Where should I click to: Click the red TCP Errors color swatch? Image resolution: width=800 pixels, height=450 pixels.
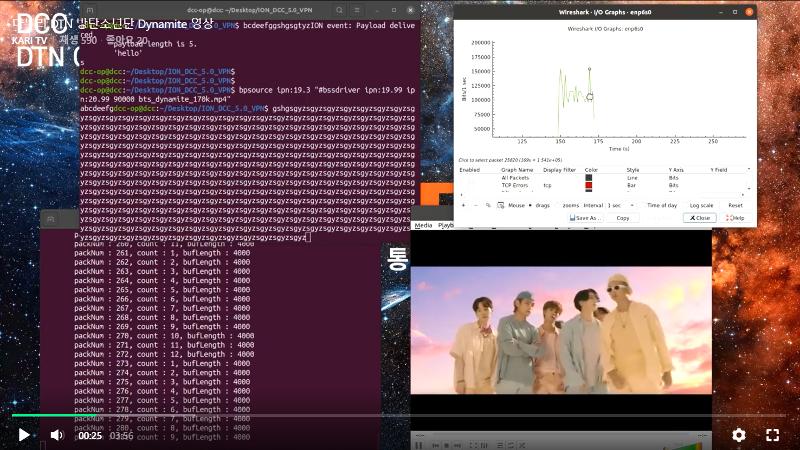[x=589, y=185]
